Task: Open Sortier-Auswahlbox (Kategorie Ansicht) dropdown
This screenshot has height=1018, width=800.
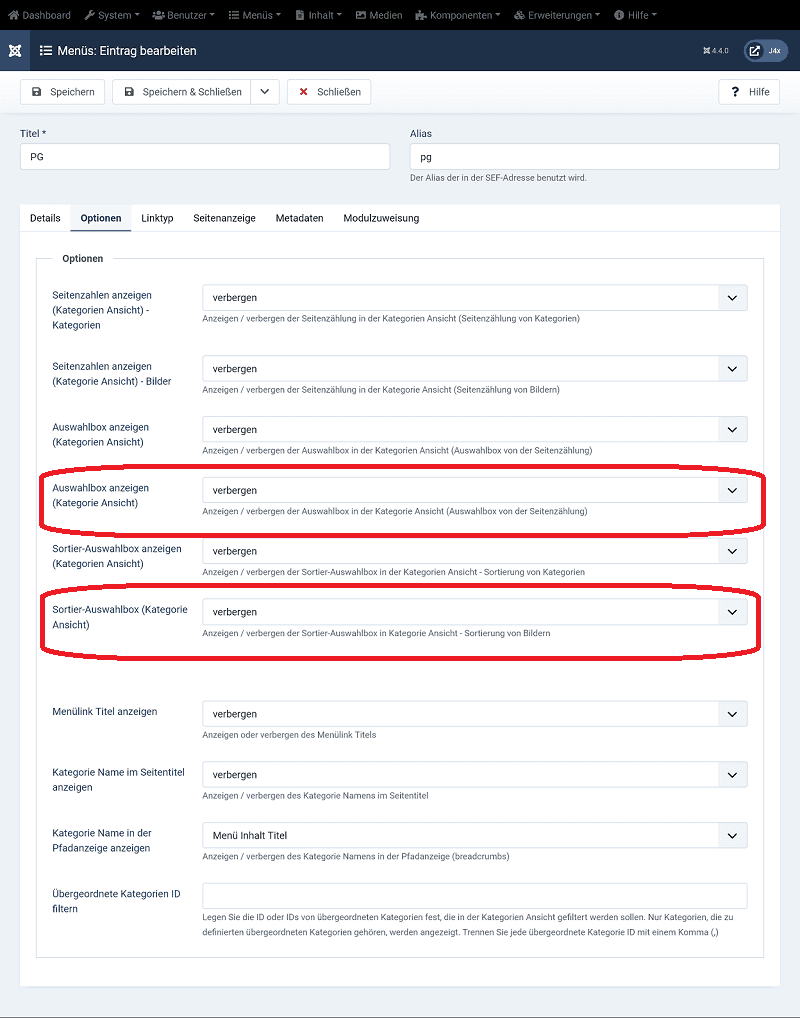Action: [x=474, y=612]
